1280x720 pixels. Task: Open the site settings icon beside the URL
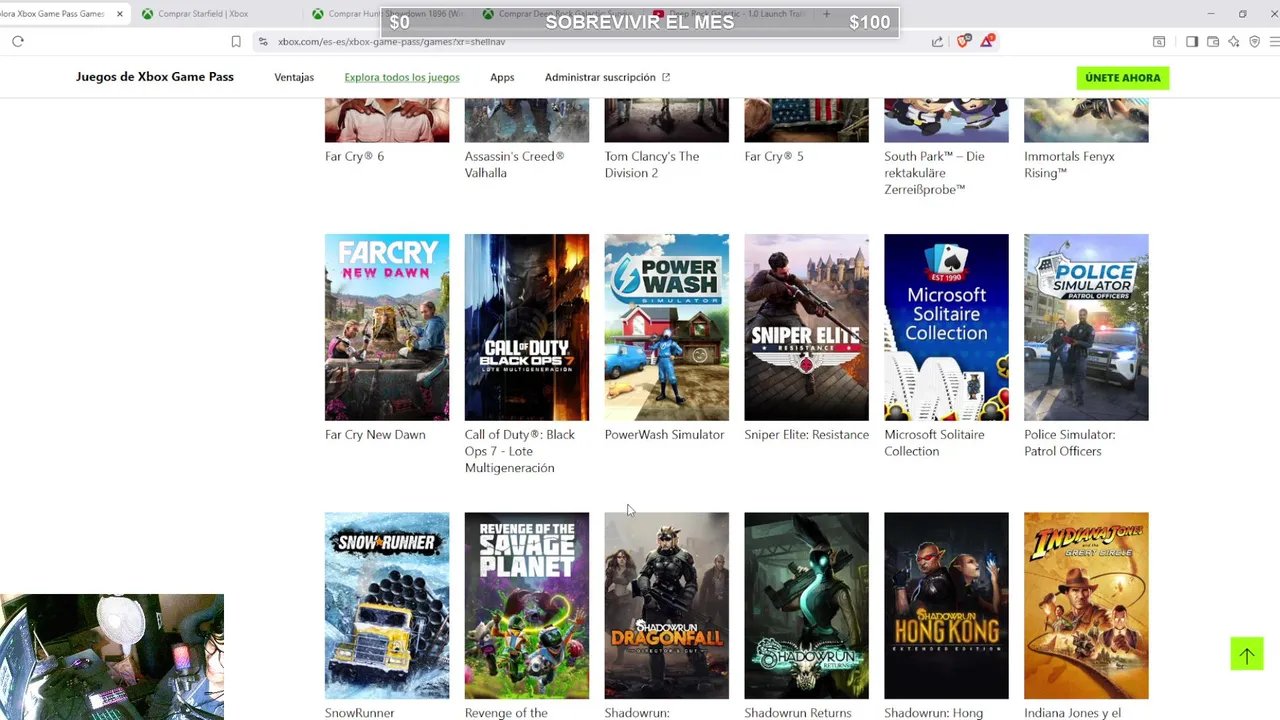pyautogui.click(x=263, y=41)
